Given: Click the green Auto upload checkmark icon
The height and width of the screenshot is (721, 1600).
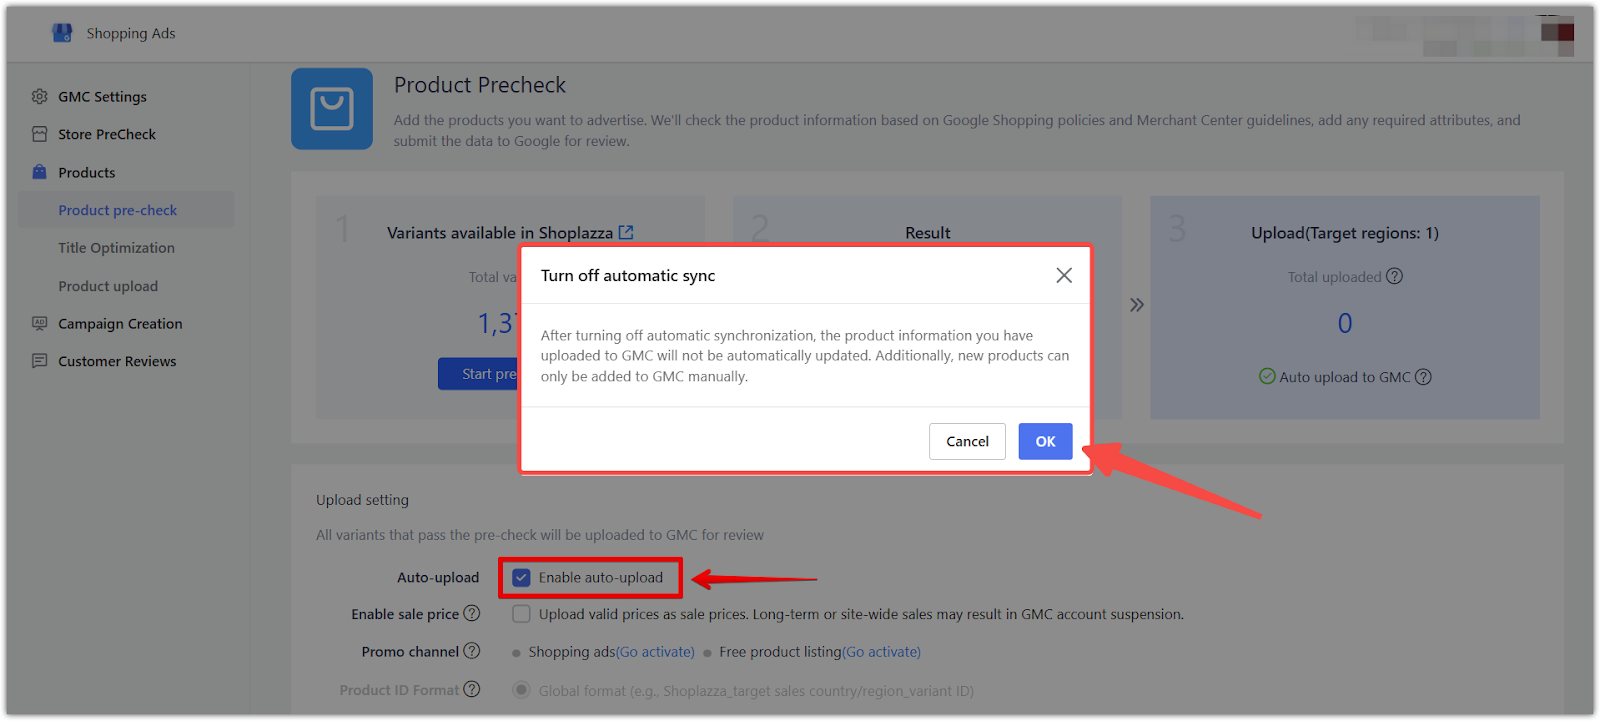Looking at the screenshot, I should coord(1267,376).
